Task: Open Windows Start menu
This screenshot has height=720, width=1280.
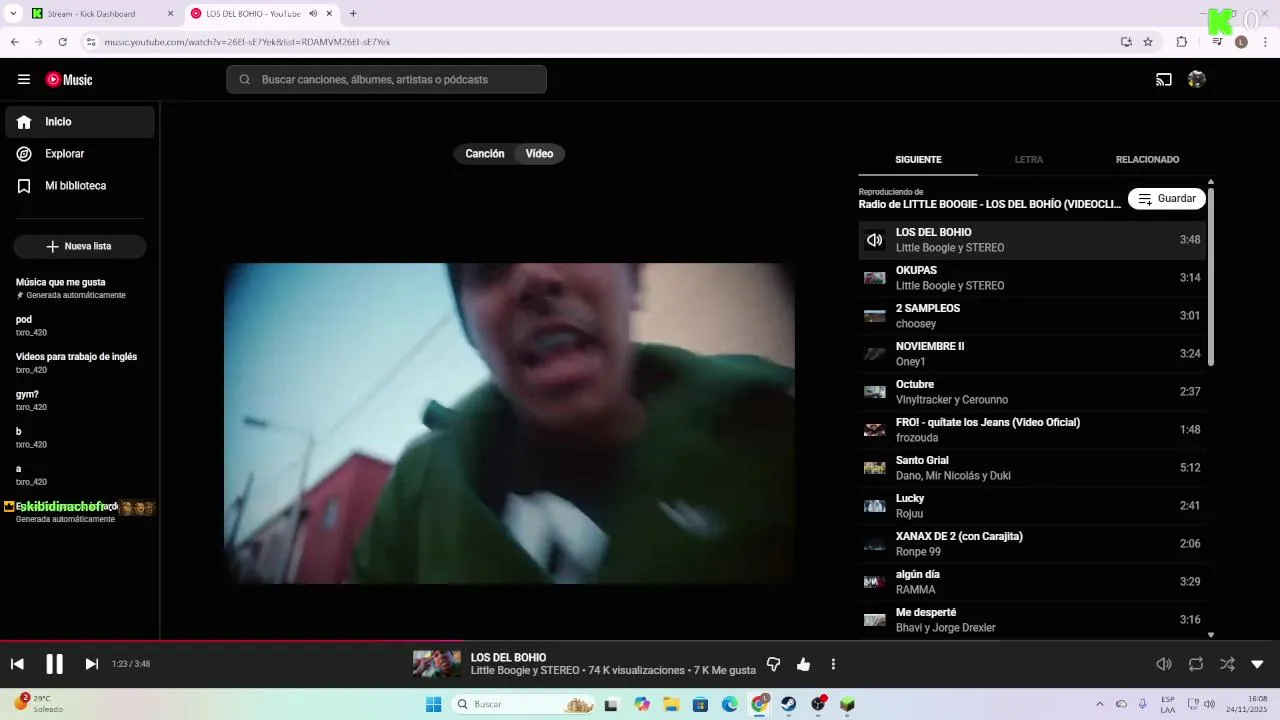Action: (x=433, y=705)
